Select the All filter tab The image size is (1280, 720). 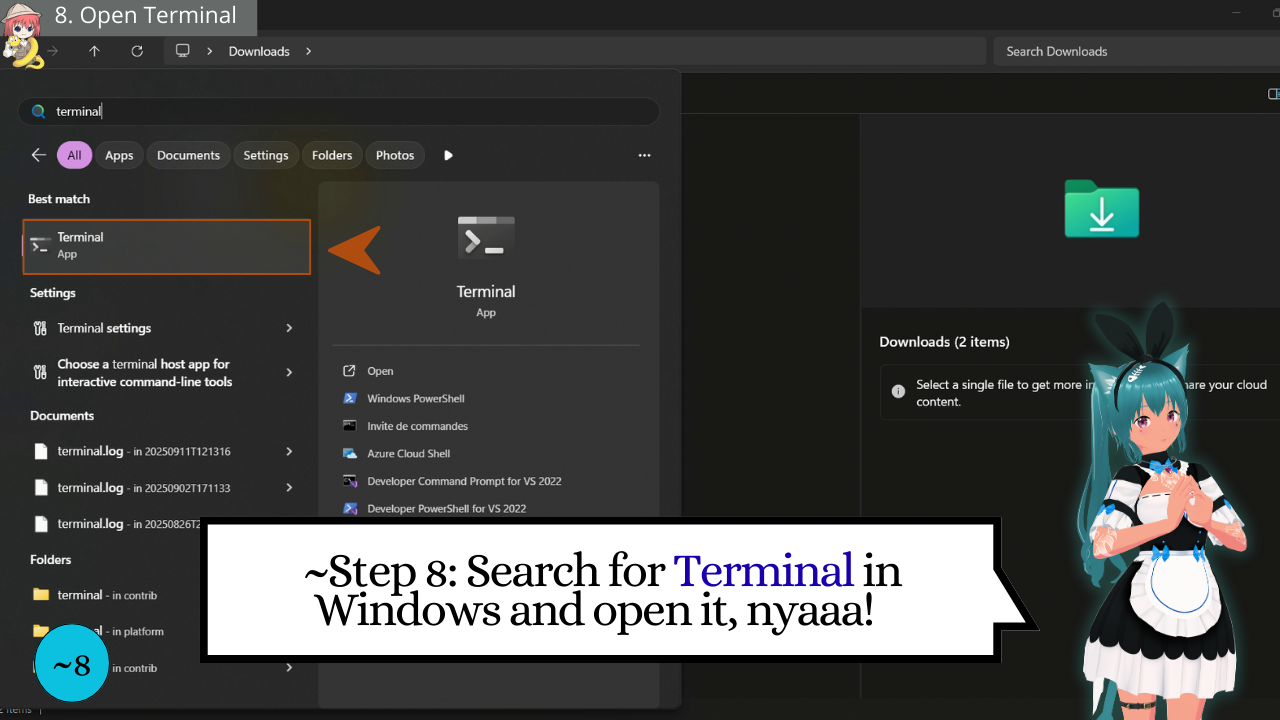pos(75,155)
